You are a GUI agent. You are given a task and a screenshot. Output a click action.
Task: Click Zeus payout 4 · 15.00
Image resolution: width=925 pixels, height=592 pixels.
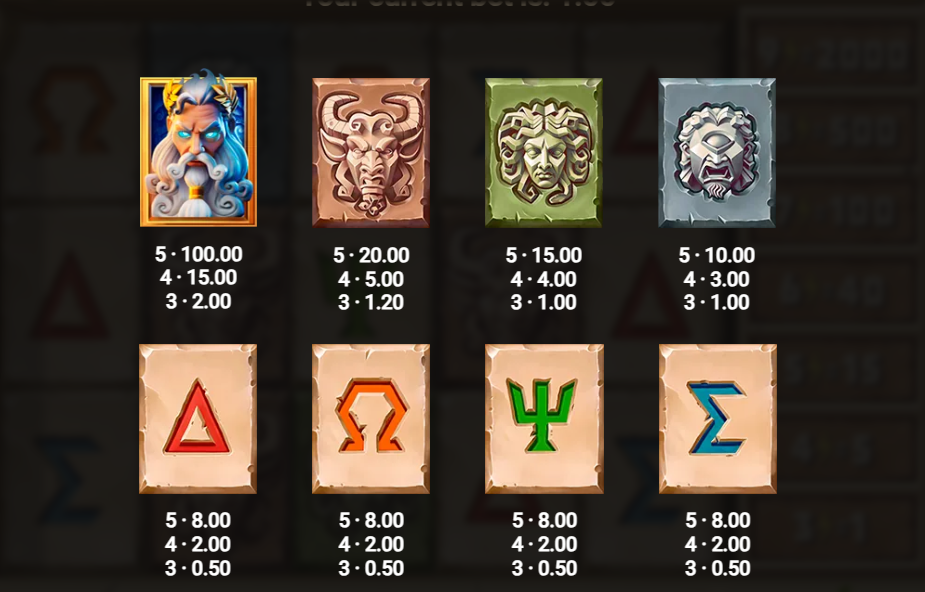(198, 277)
